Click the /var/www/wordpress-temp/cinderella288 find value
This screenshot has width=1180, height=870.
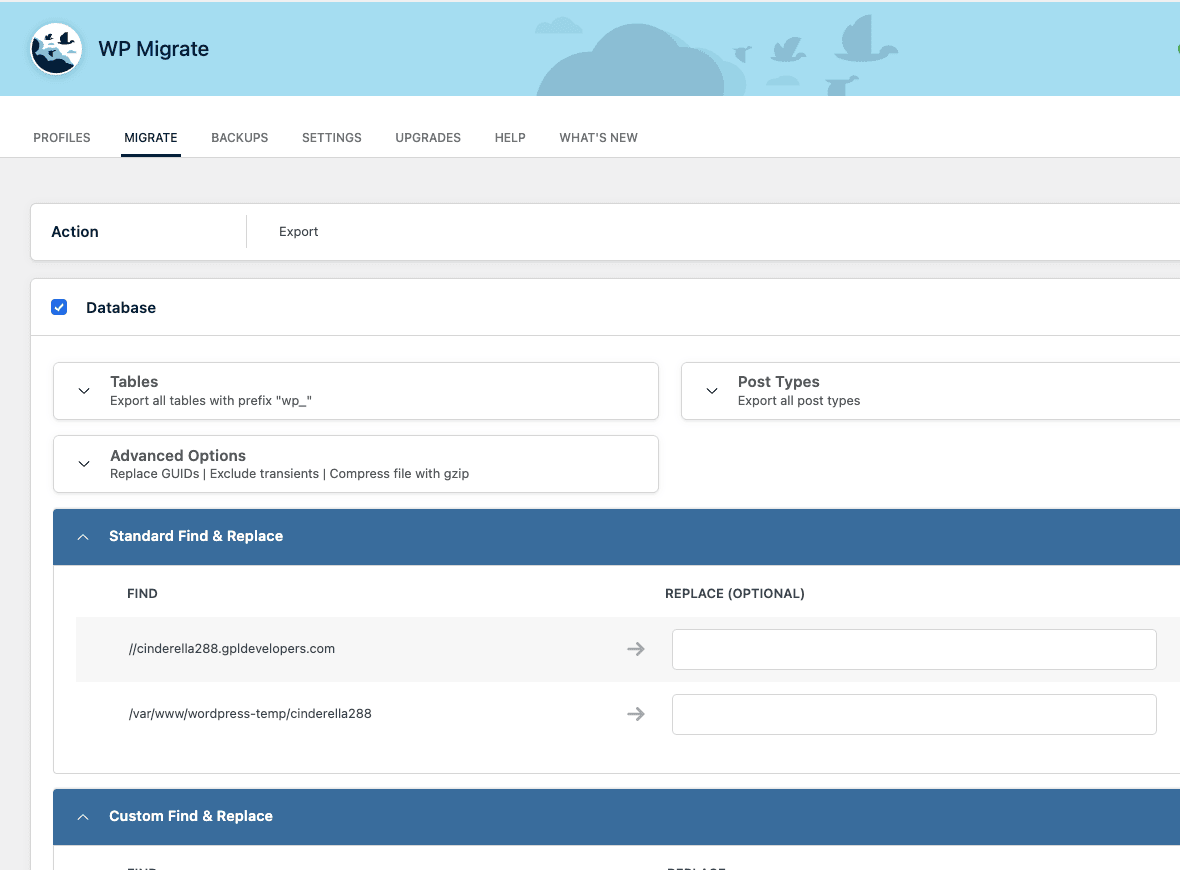pos(250,713)
